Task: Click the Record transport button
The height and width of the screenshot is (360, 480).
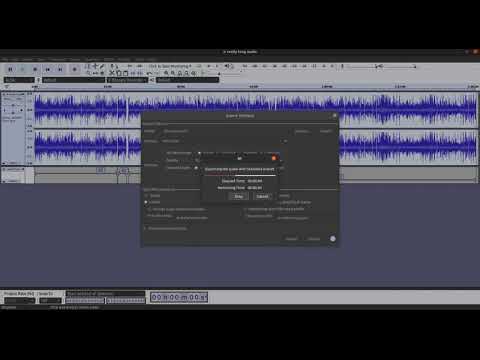Action: pos(74,69)
